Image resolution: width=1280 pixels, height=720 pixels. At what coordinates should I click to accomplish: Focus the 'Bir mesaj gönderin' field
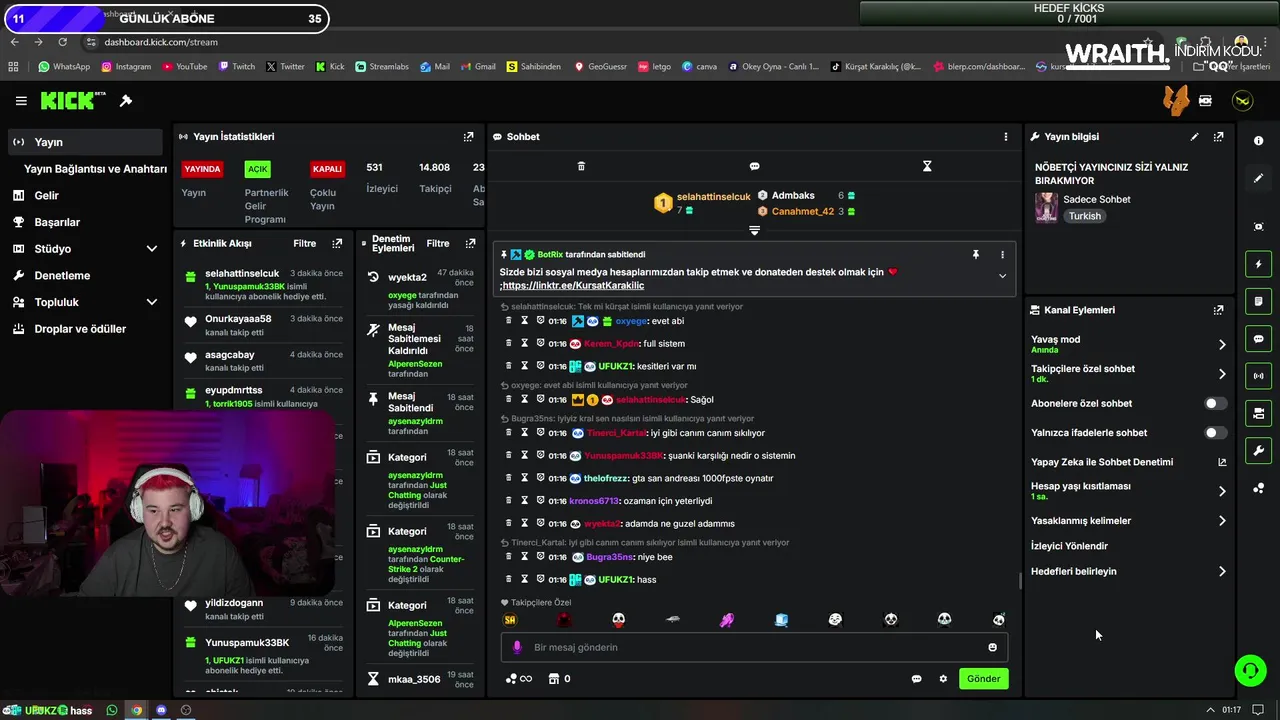(x=754, y=647)
